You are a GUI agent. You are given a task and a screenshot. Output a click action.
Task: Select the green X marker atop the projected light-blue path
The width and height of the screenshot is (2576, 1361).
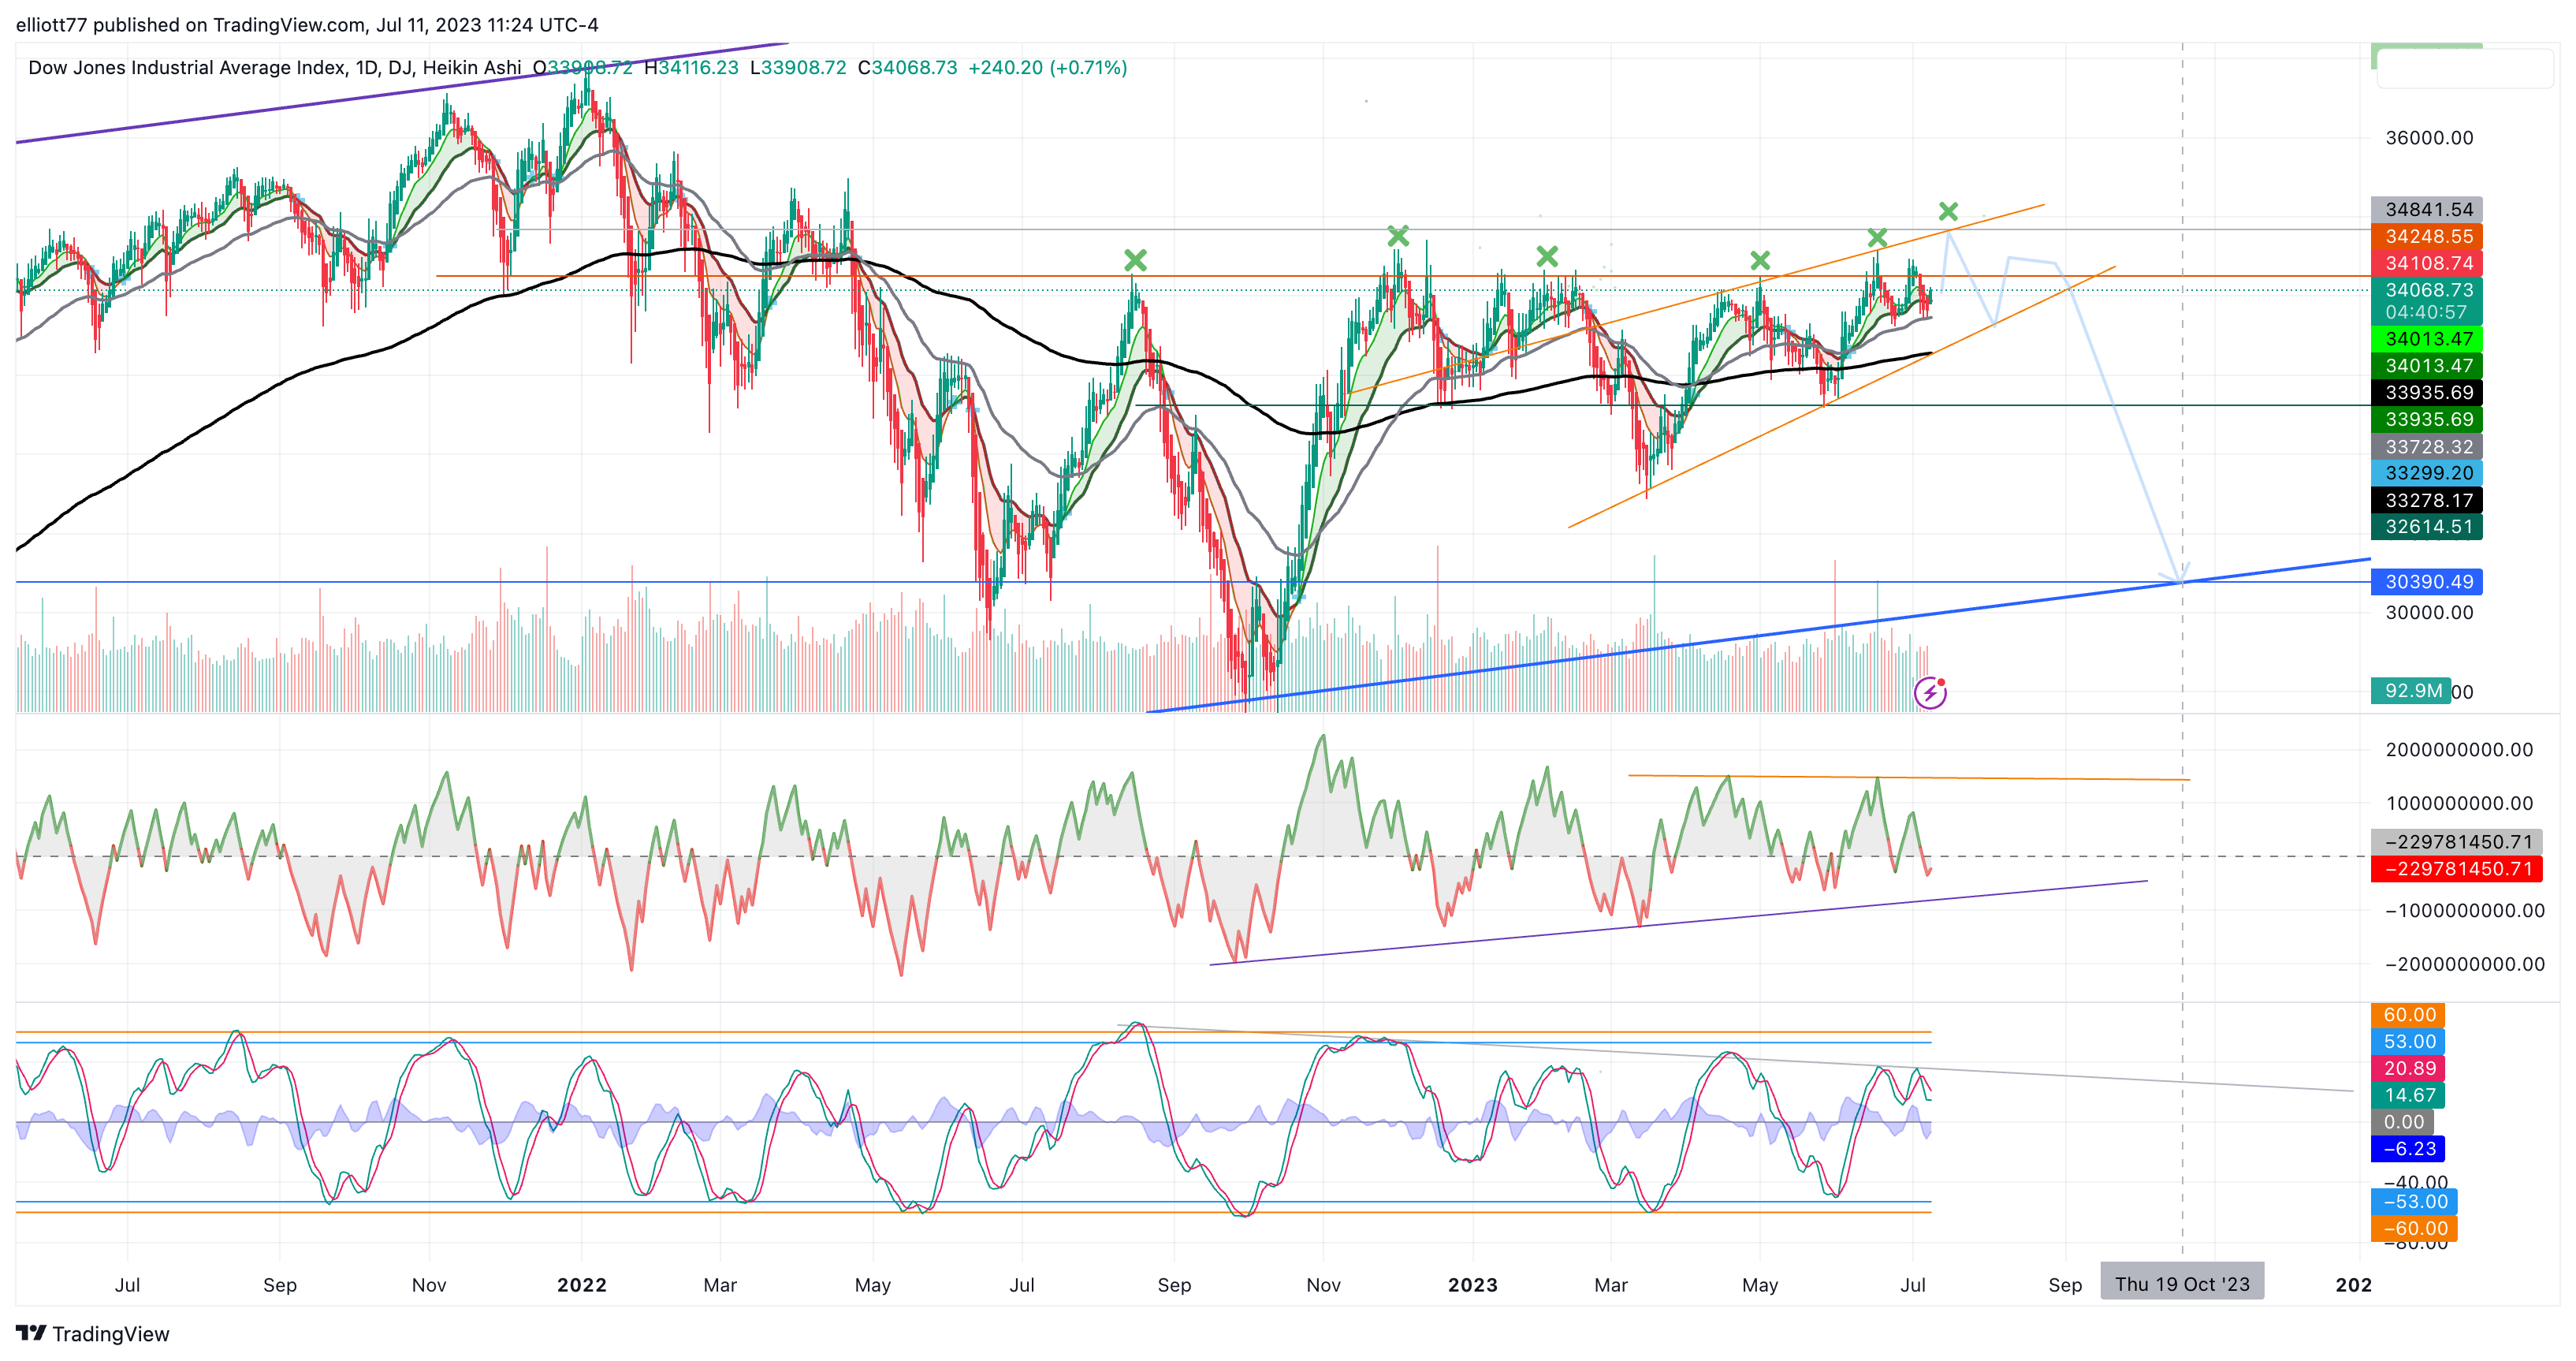click(x=1948, y=211)
